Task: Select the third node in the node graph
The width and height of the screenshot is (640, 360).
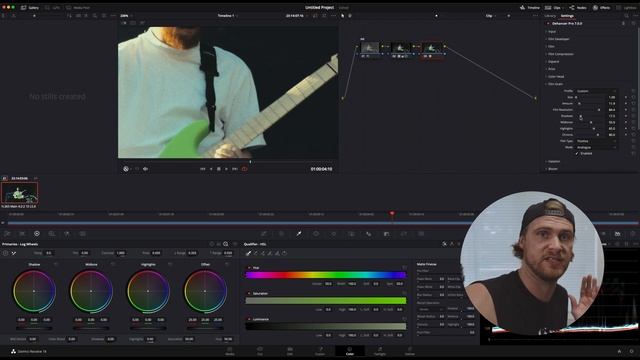Action: pyautogui.click(x=431, y=49)
